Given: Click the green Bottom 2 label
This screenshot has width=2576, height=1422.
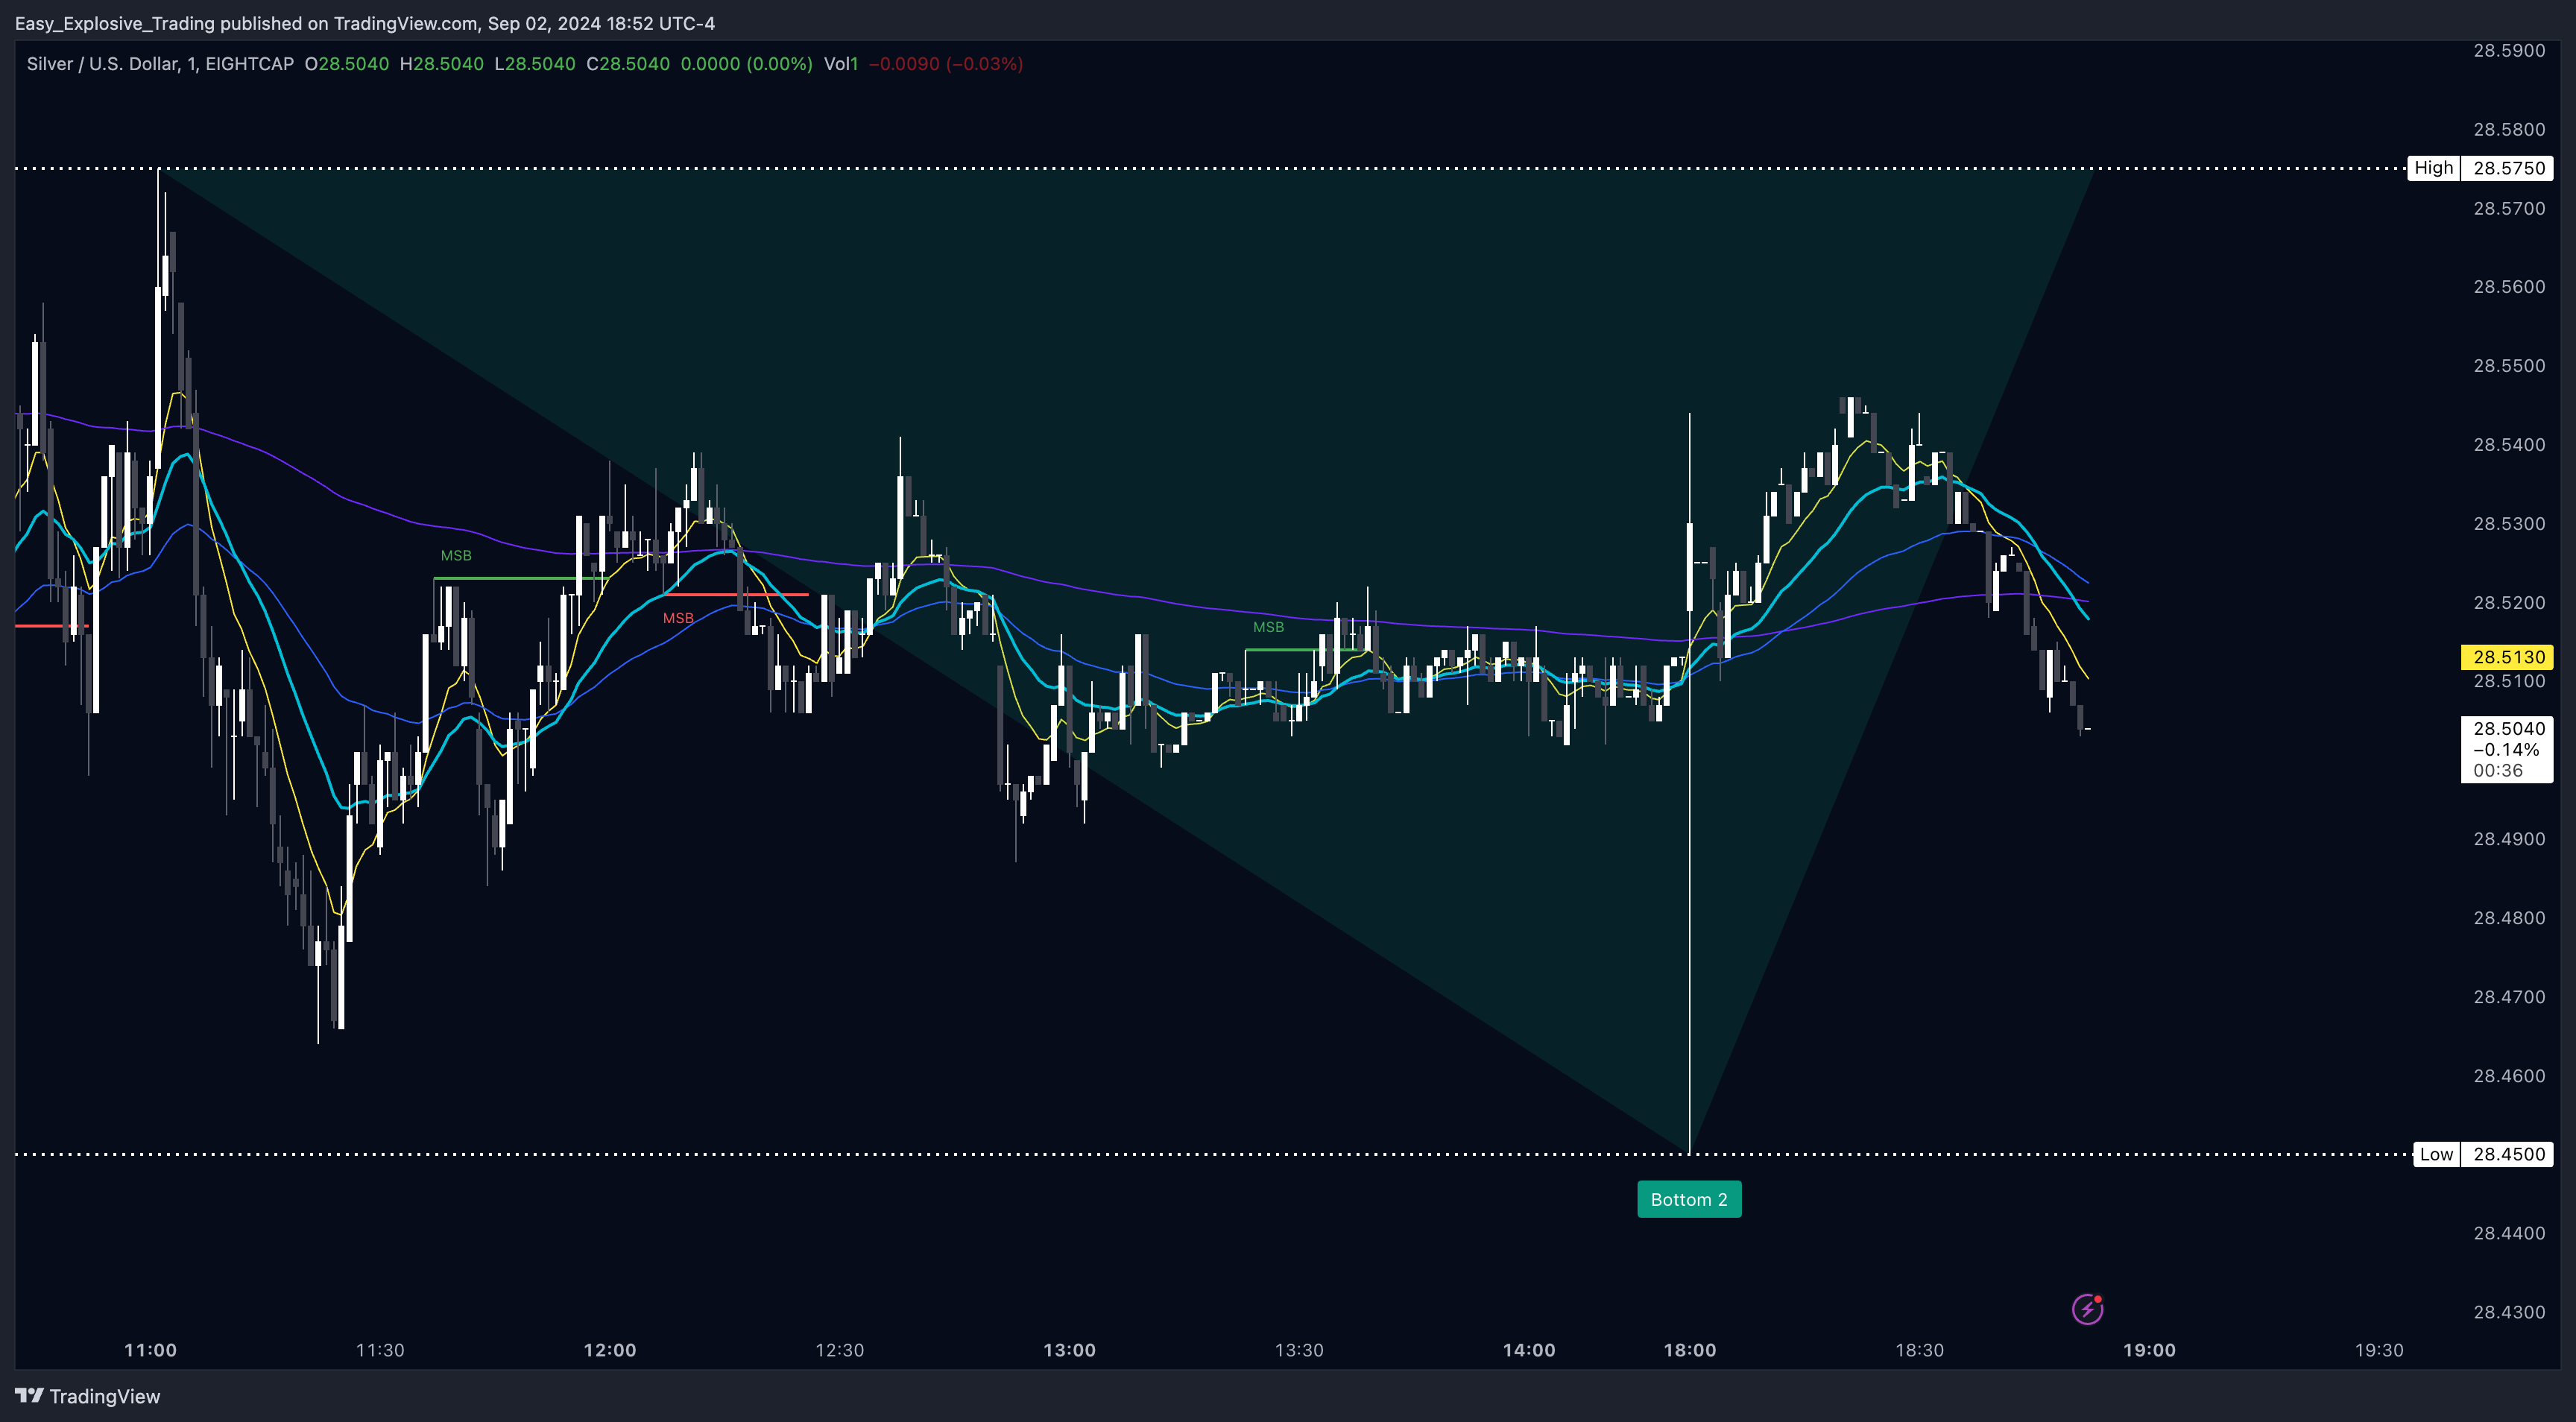Looking at the screenshot, I should coord(1689,1199).
